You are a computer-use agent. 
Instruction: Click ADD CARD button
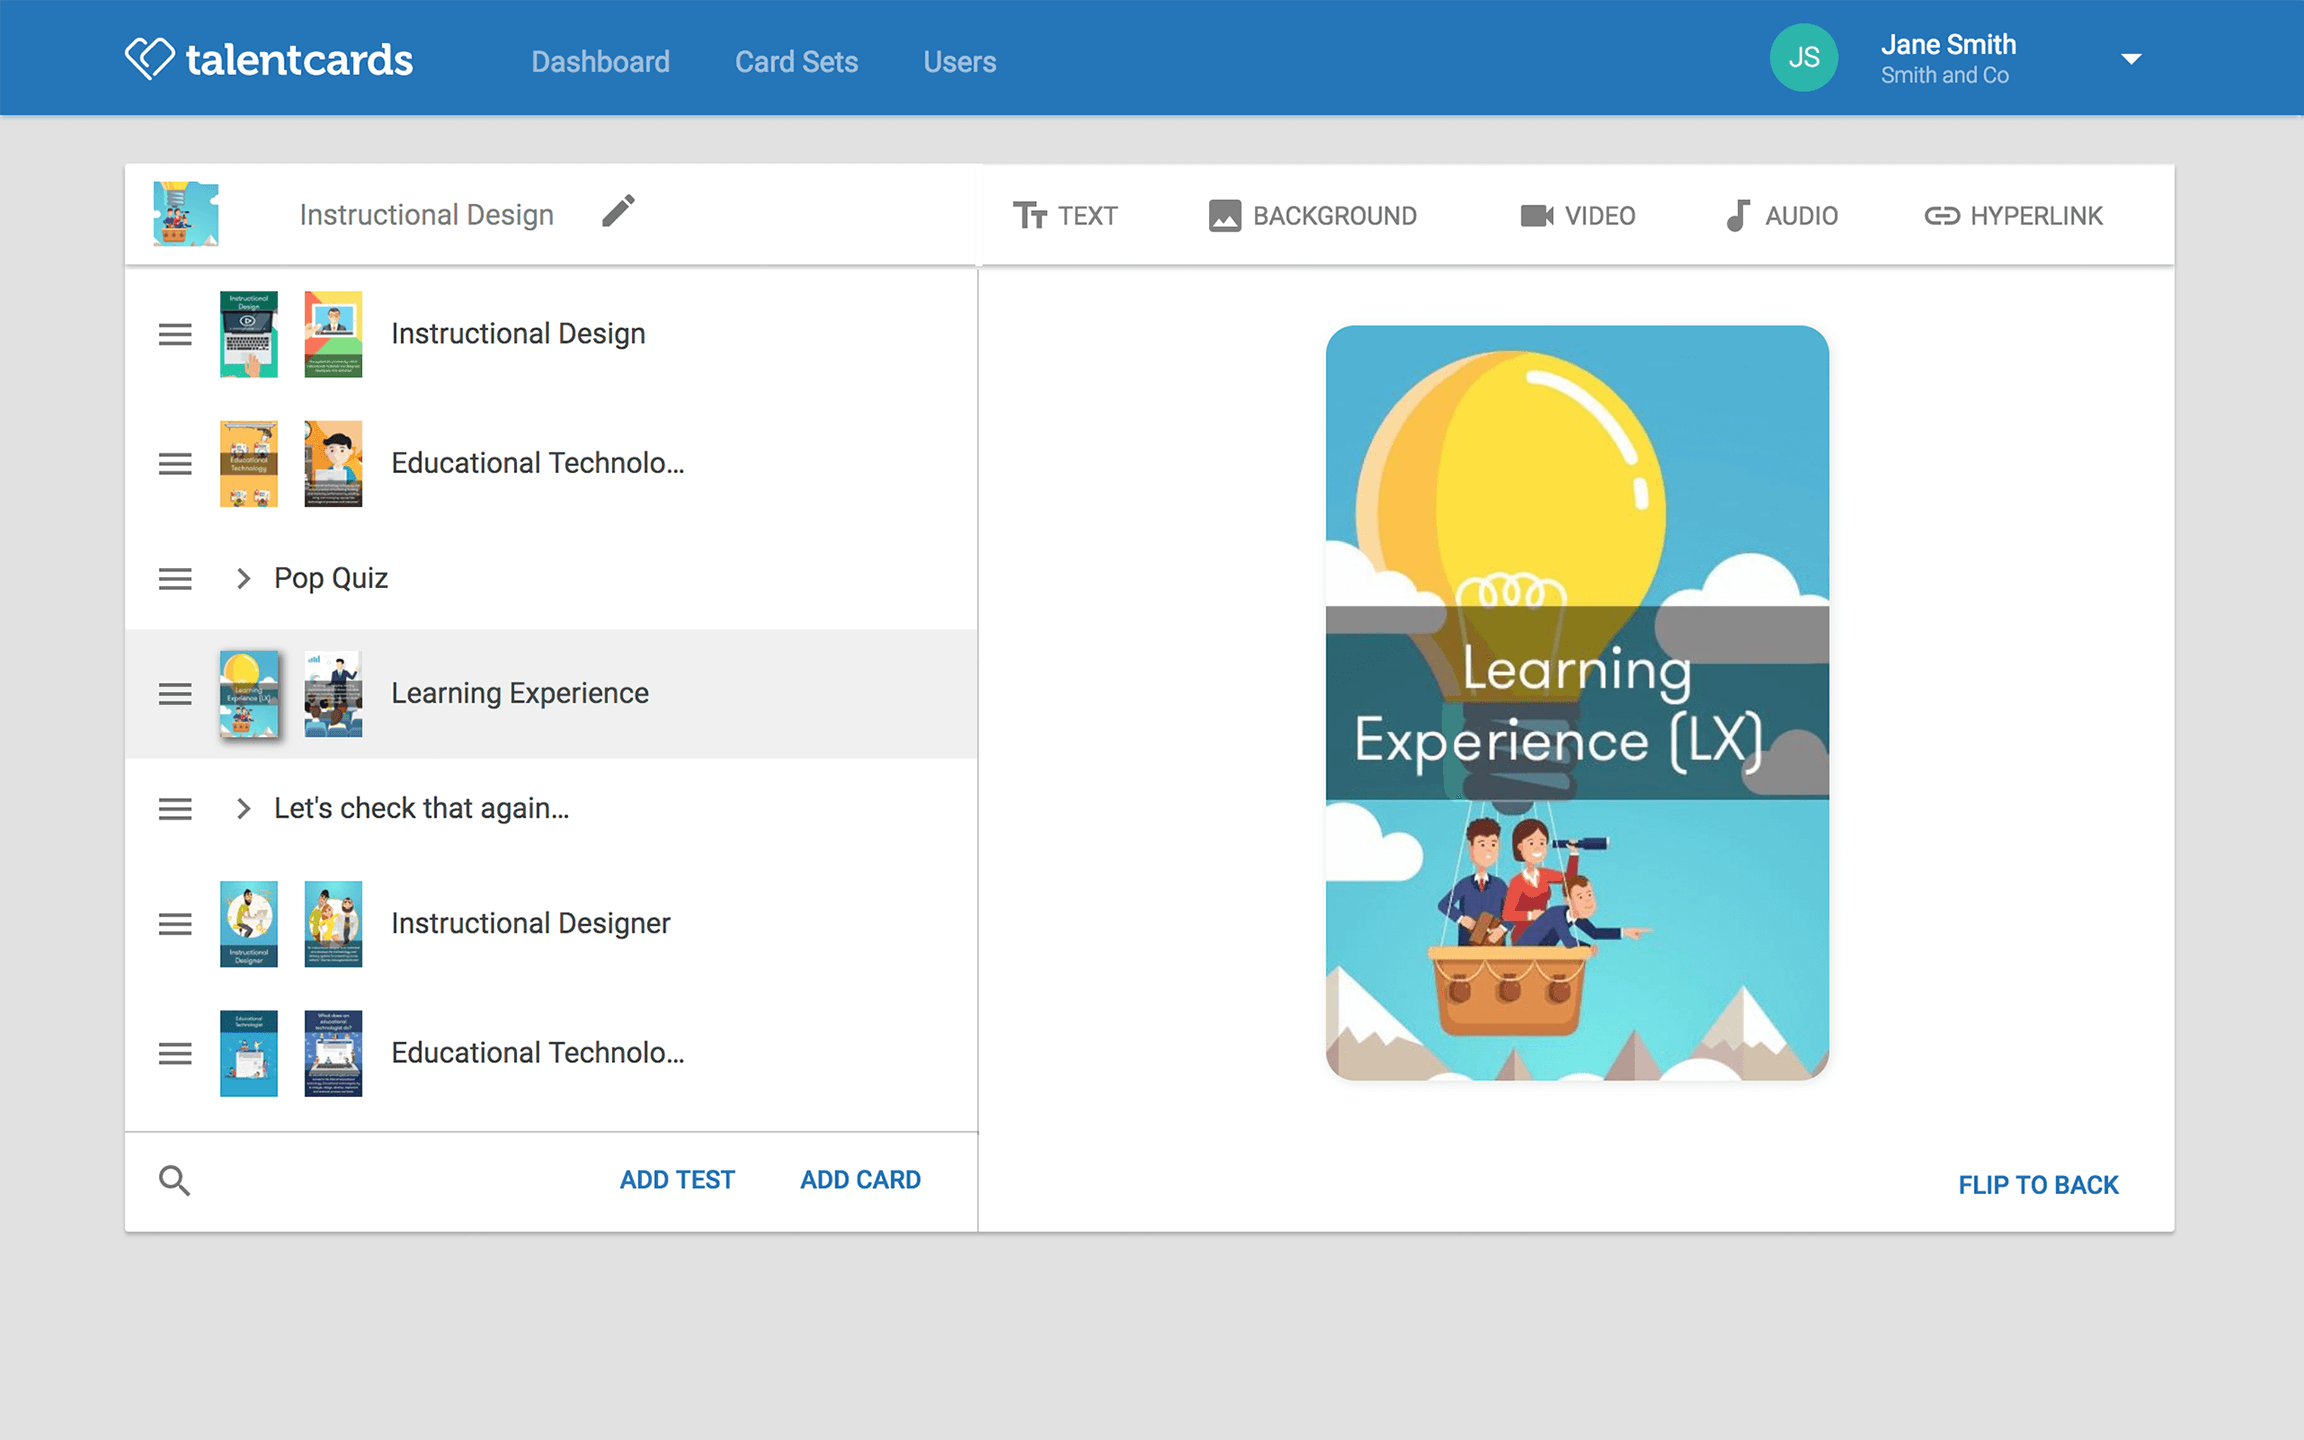(x=860, y=1180)
